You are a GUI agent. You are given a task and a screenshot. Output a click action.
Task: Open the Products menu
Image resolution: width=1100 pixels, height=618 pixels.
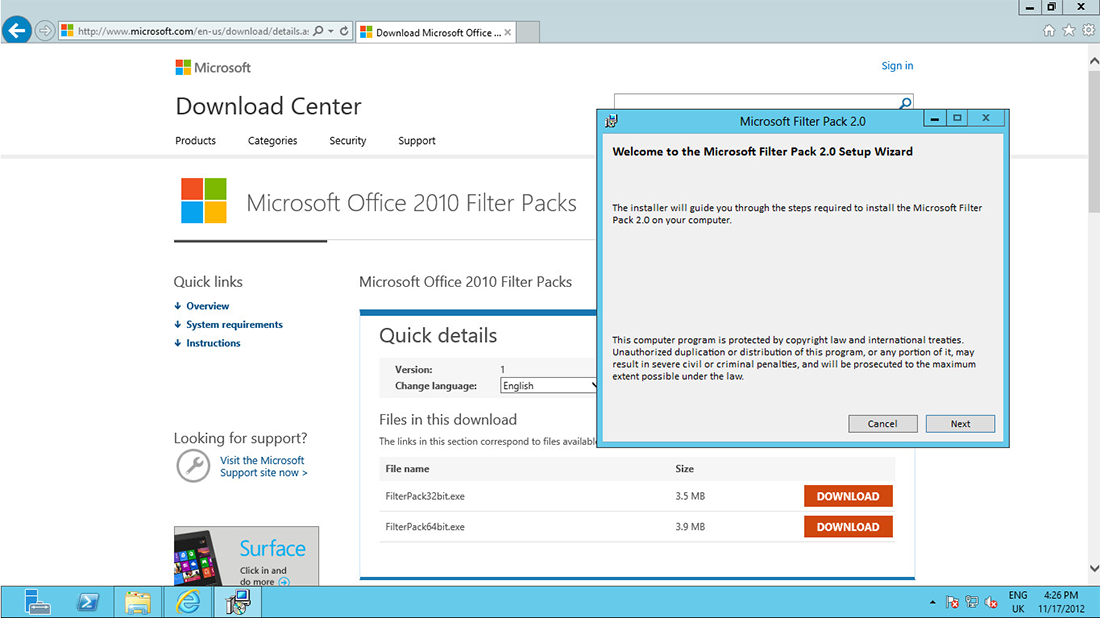pyautogui.click(x=196, y=140)
